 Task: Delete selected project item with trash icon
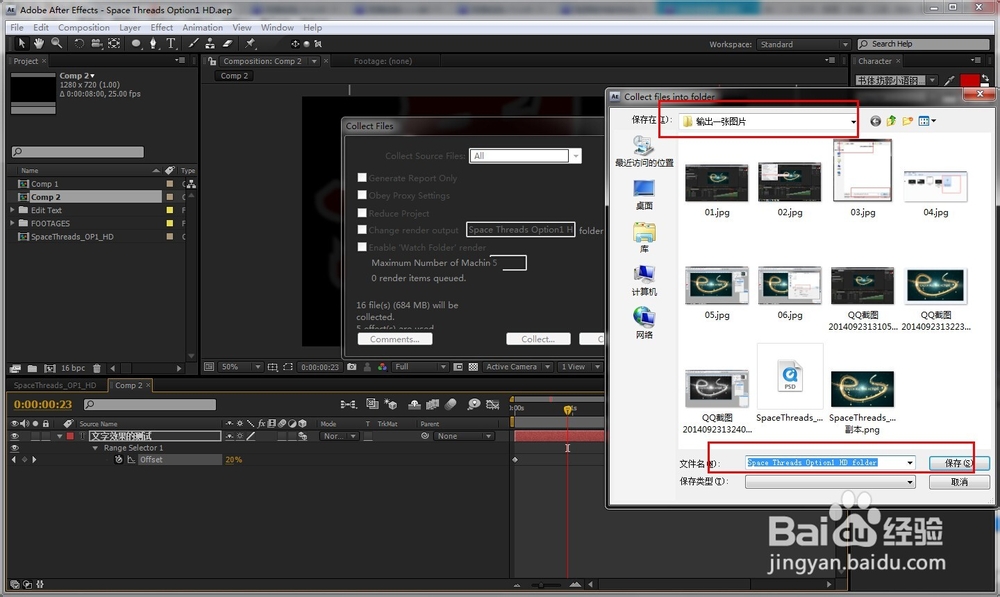click(x=97, y=368)
